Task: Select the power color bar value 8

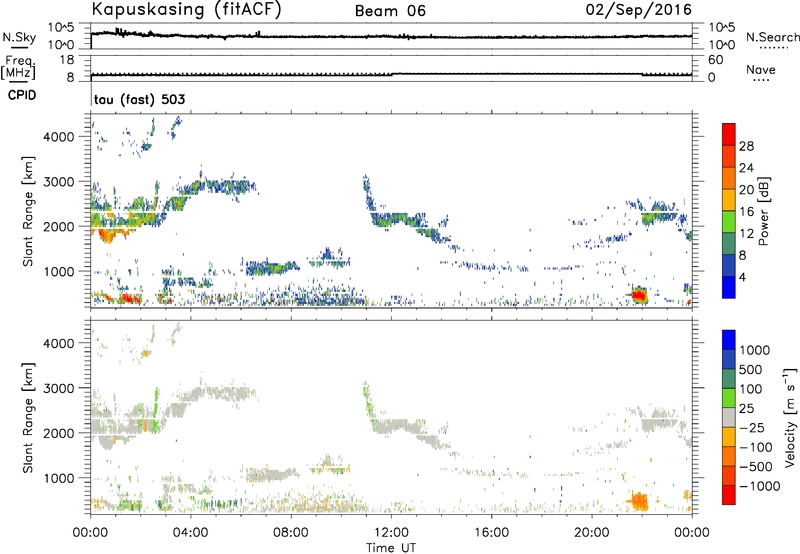Action: pyautogui.click(x=743, y=255)
